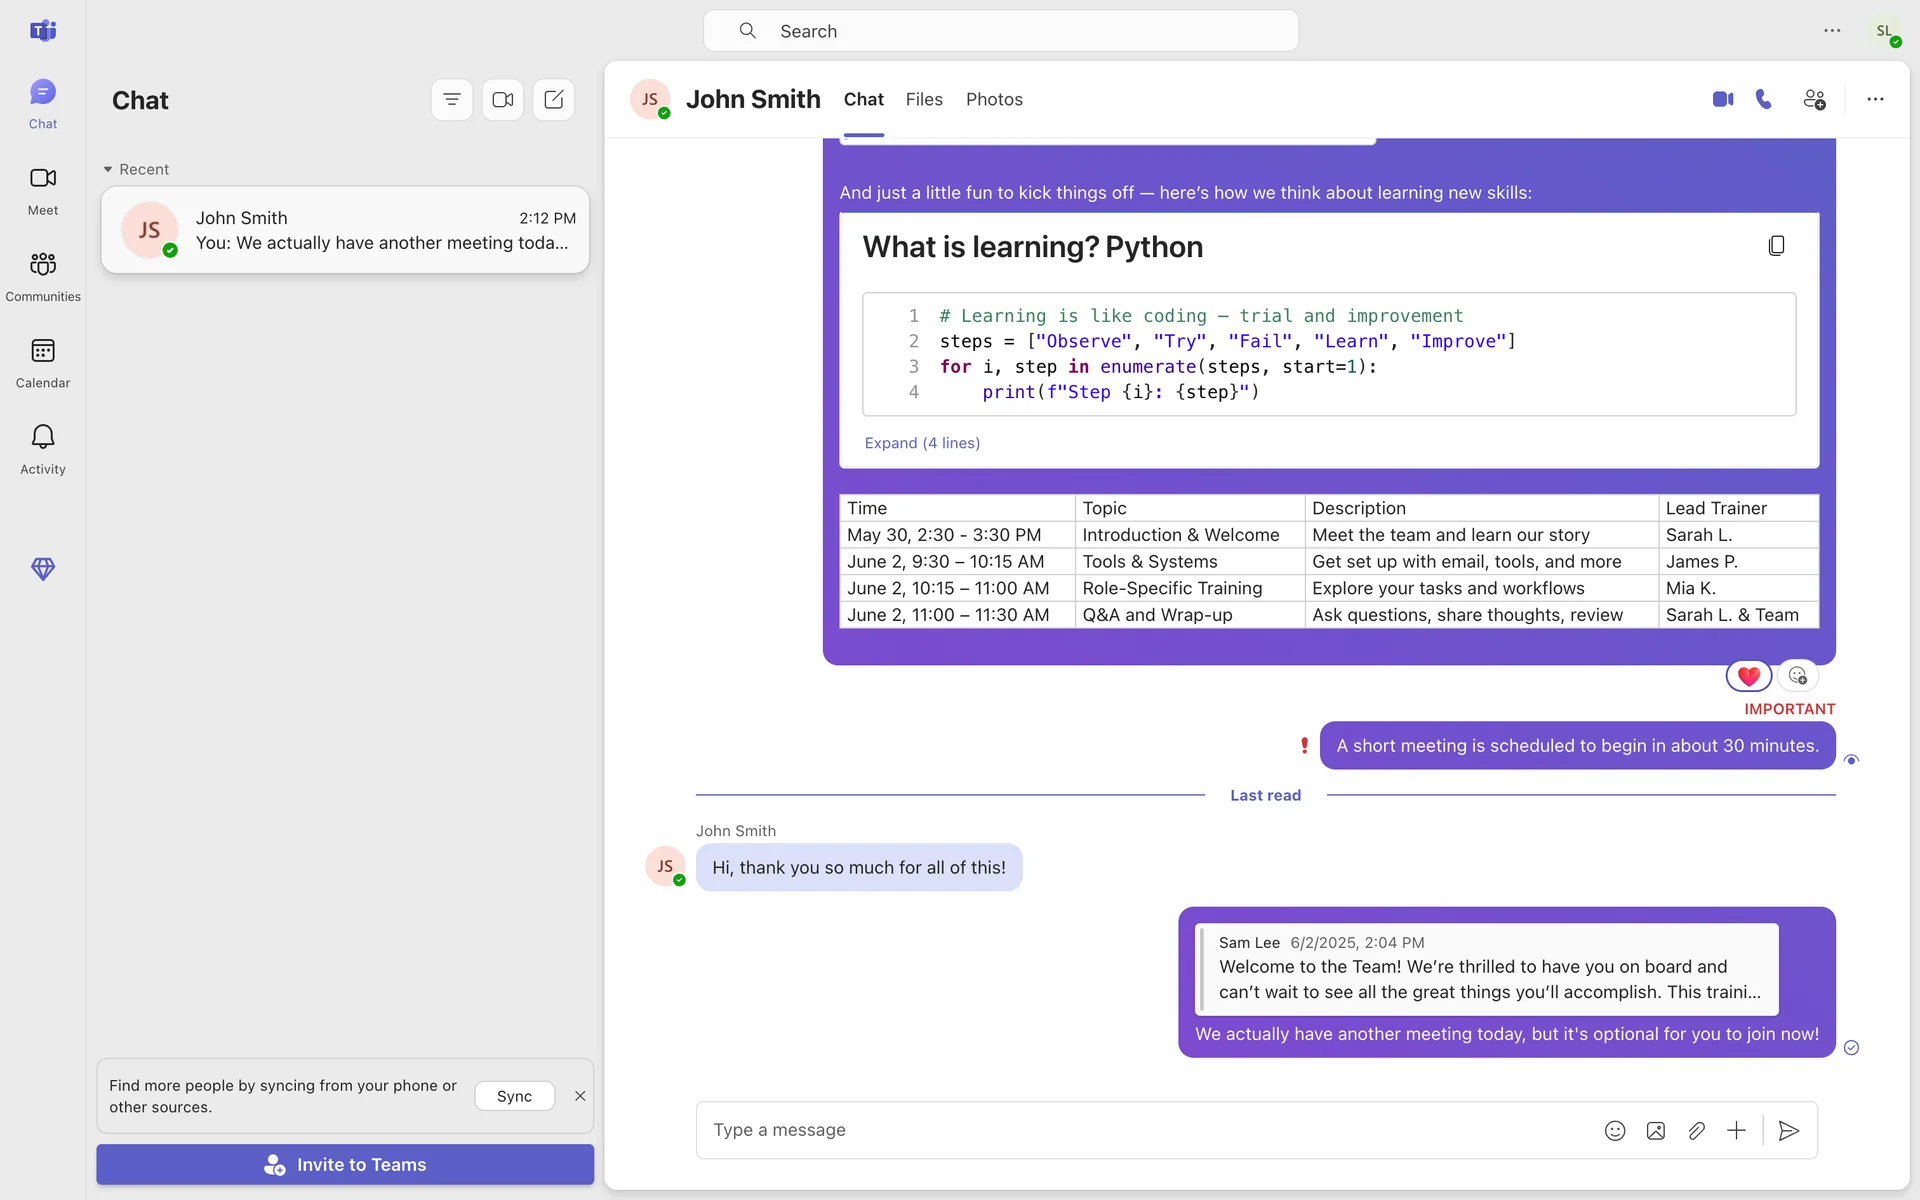1920x1200 pixels.
Task: Toggle the heart reaction on message
Action: click(1748, 677)
